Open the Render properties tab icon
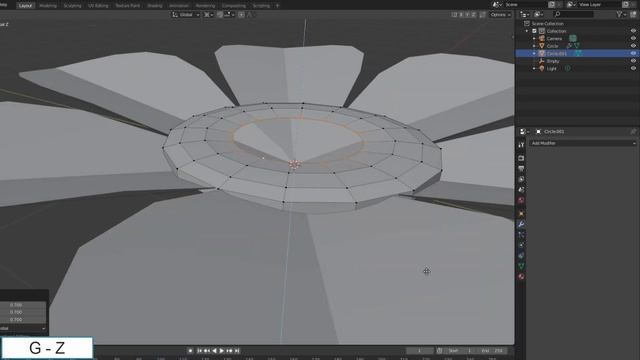Viewport: 640px width, 360px height. click(x=521, y=158)
